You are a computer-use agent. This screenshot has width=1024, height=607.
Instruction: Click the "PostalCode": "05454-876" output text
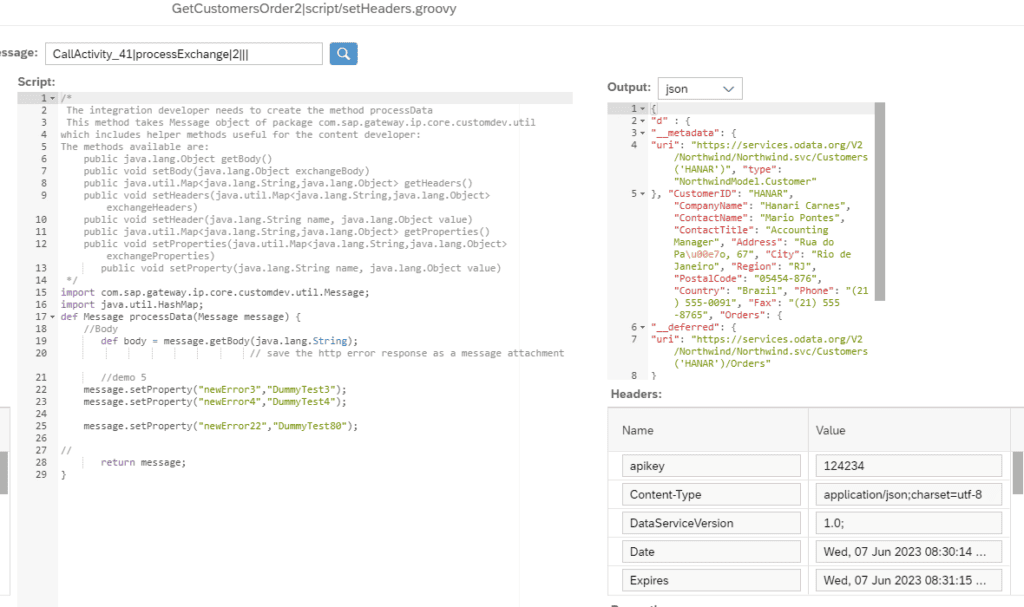click(x=748, y=278)
